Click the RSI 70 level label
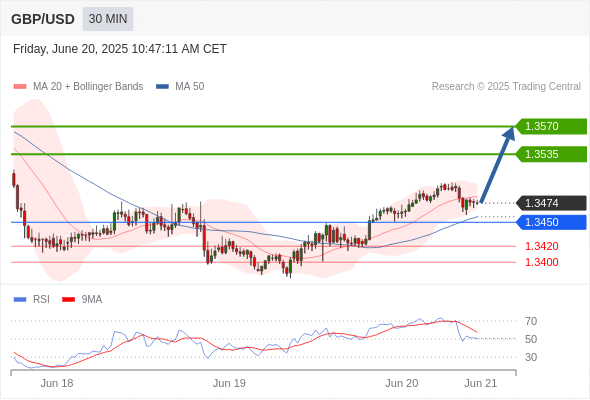 click(x=531, y=321)
